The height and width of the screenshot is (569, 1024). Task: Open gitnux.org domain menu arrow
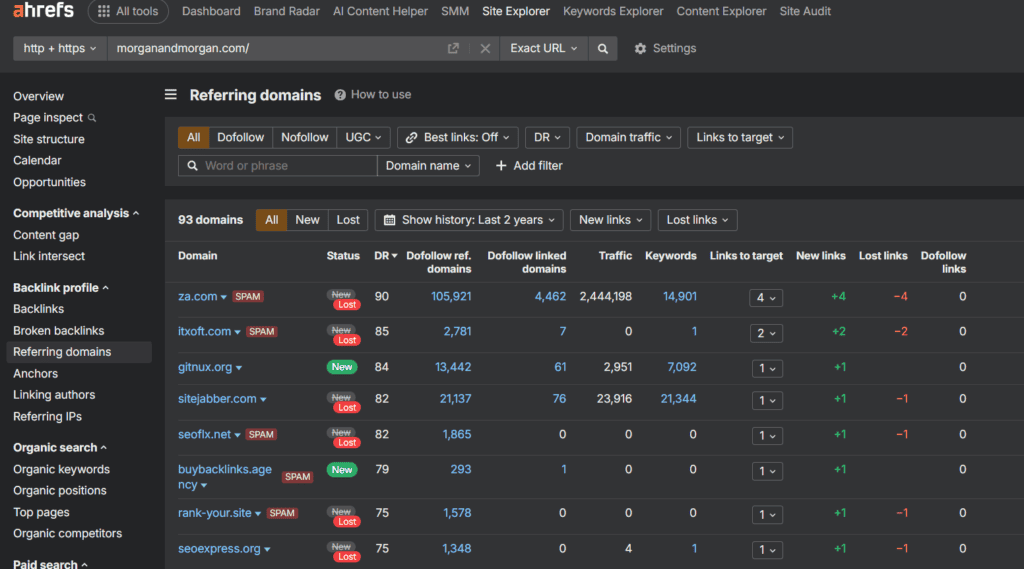(239, 368)
